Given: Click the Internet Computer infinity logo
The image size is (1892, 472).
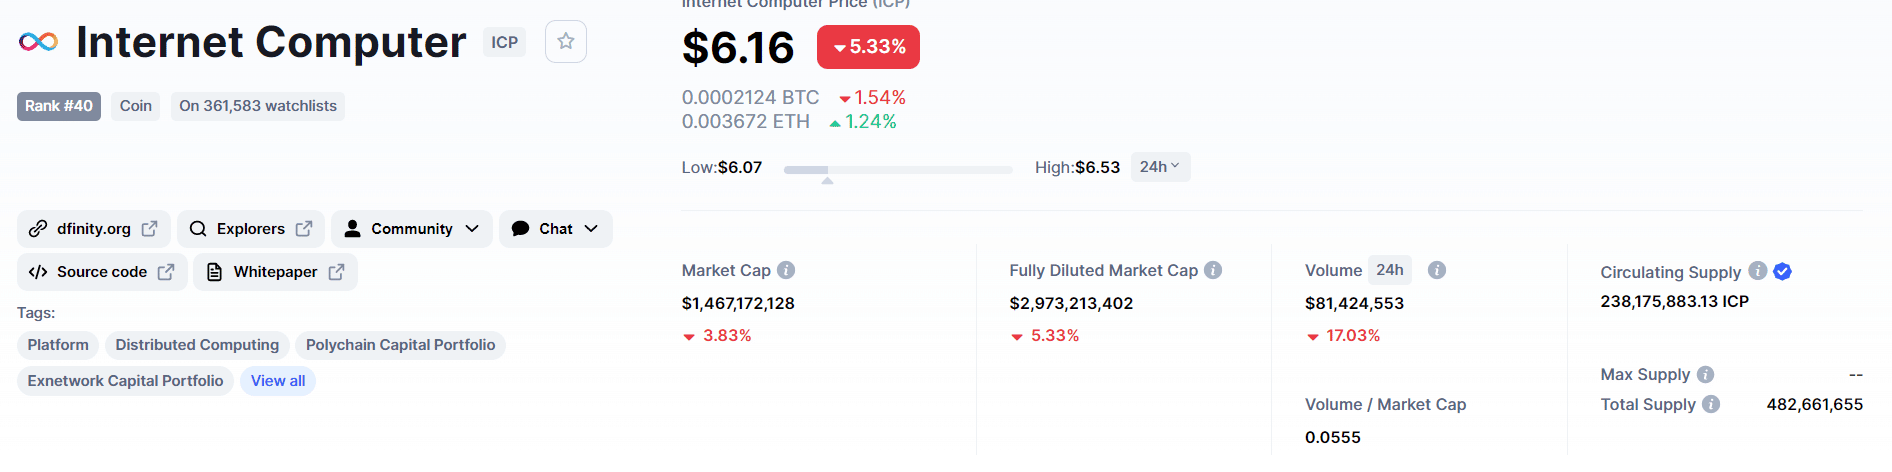Looking at the screenshot, I should click(x=38, y=42).
